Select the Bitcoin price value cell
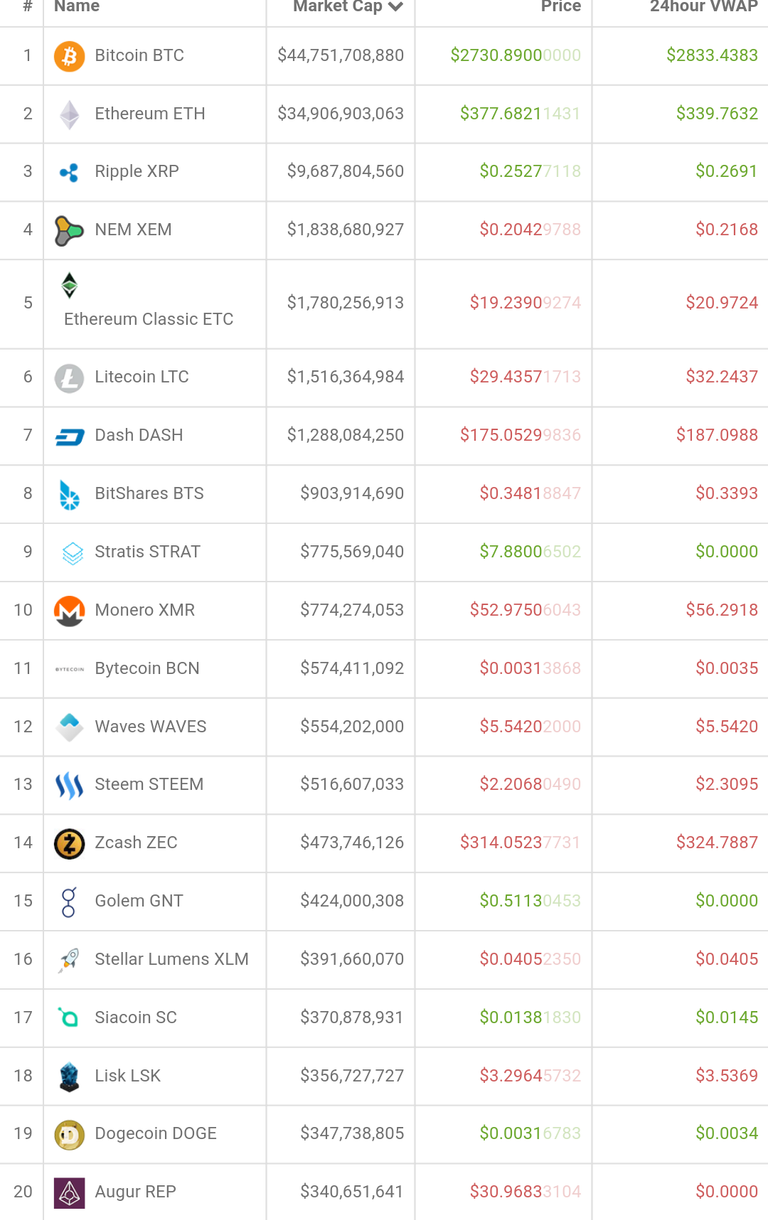This screenshot has height=1220, width=768. pyautogui.click(x=515, y=56)
